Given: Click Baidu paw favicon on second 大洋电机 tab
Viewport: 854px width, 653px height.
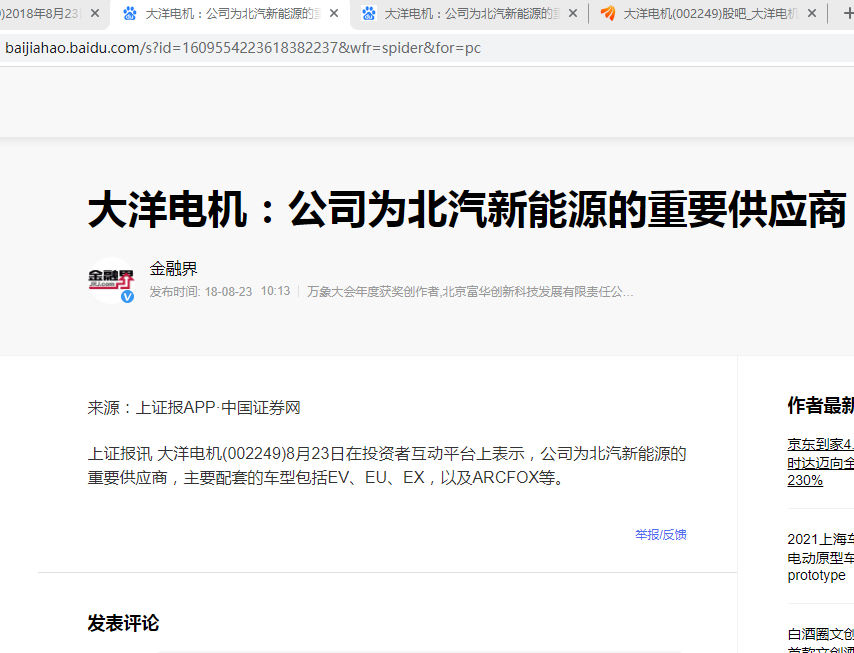Looking at the screenshot, I should [369, 14].
